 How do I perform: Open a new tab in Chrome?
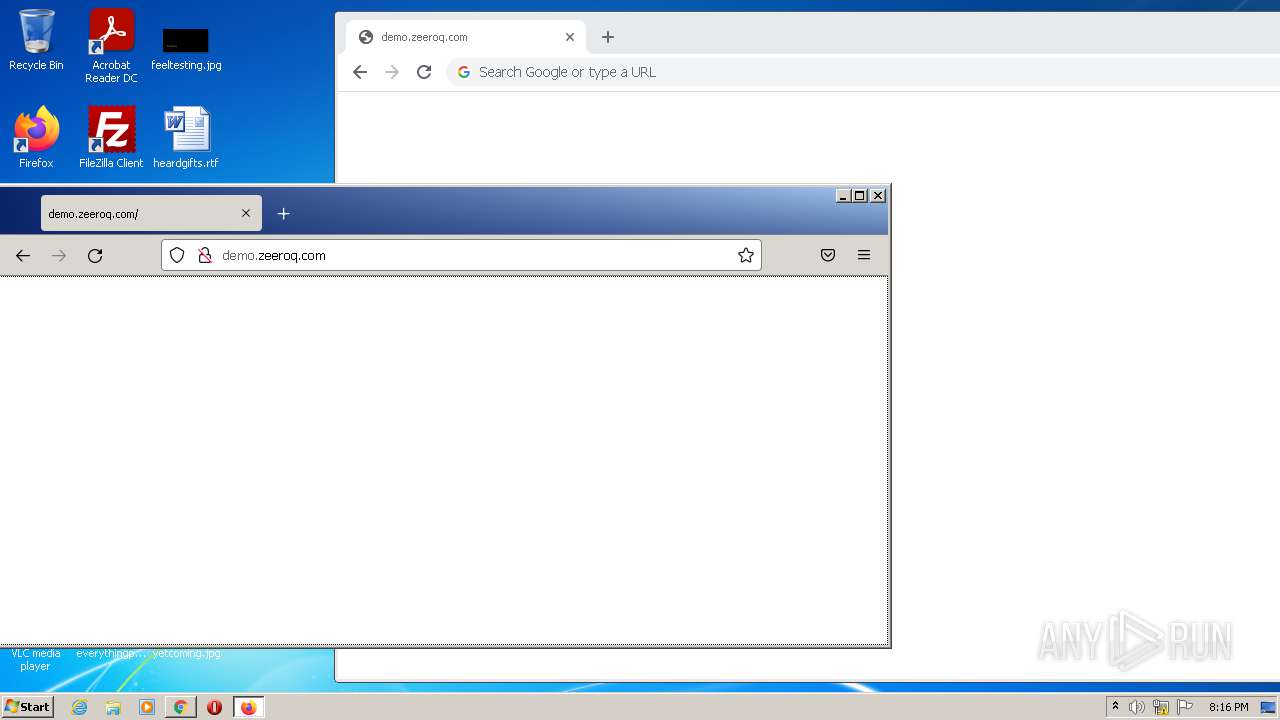click(x=608, y=37)
